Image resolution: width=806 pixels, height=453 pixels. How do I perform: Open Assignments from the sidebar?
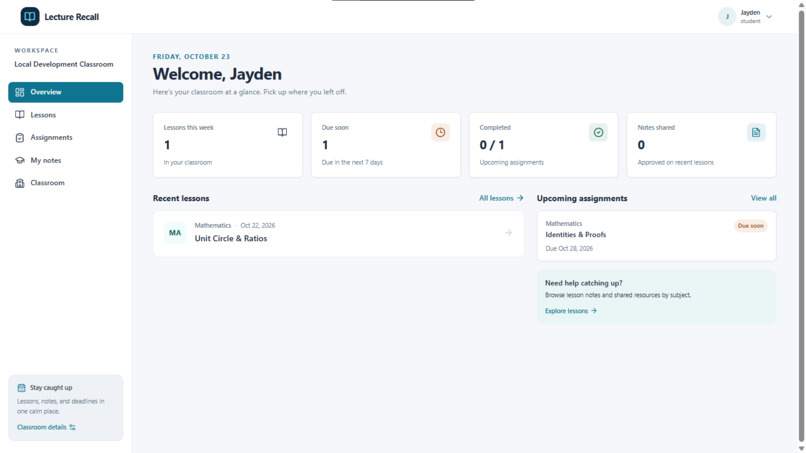65,137
